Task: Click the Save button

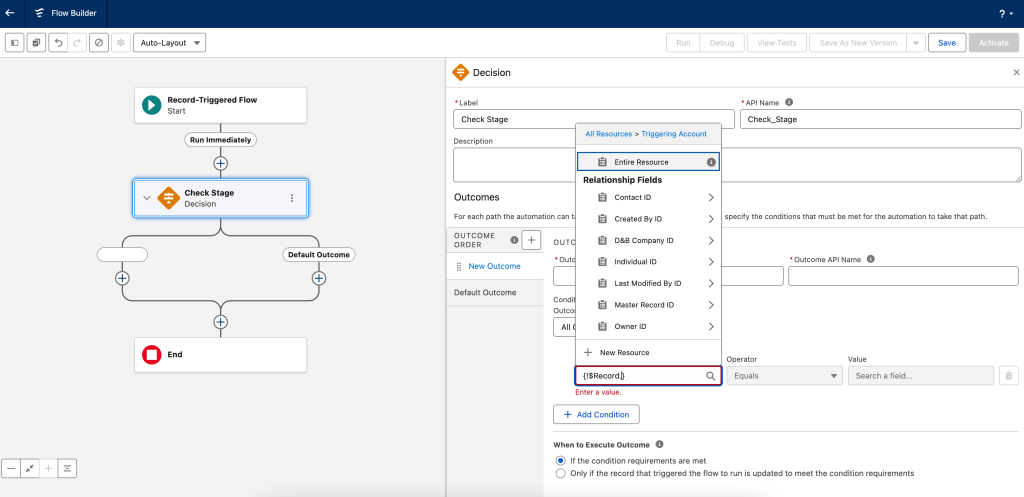Action: pyautogui.click(x=947, y=43)
